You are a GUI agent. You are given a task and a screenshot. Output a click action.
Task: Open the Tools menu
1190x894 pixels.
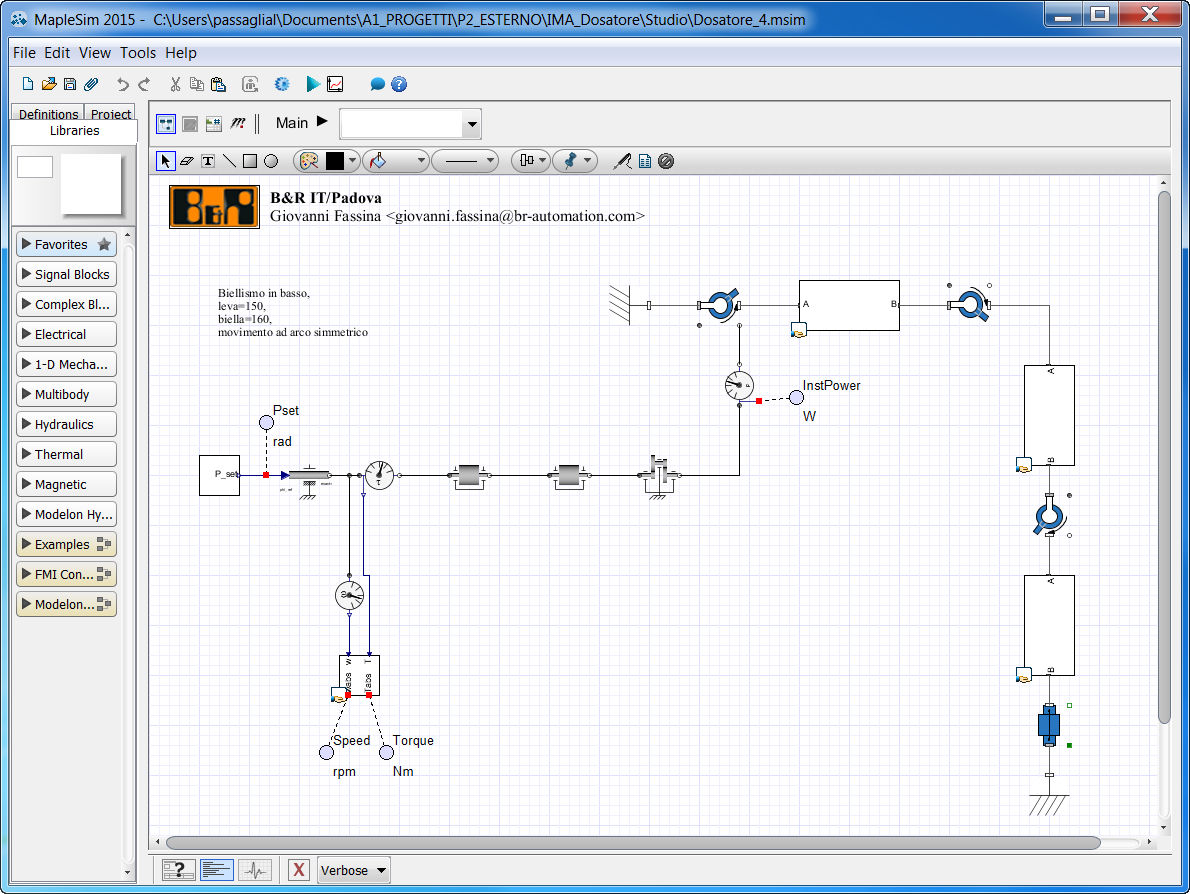(138, 53)
